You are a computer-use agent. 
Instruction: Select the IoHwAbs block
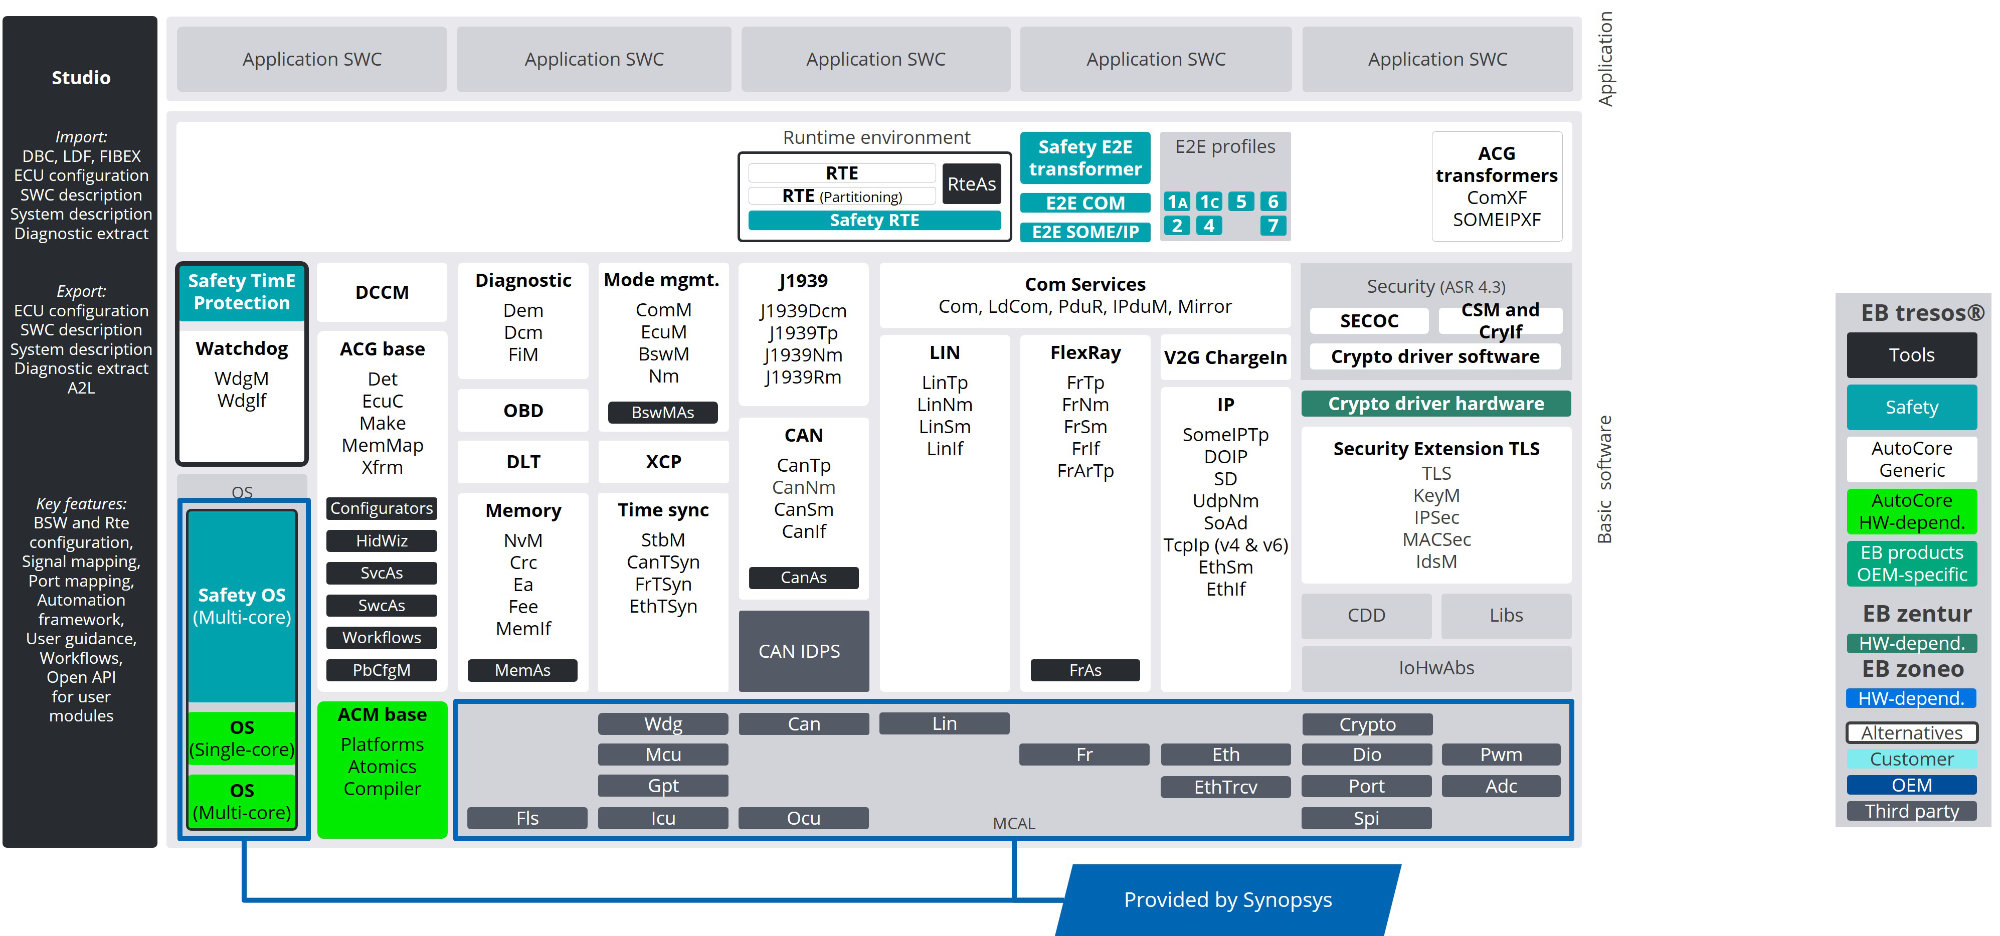[x=1436, y=668]
